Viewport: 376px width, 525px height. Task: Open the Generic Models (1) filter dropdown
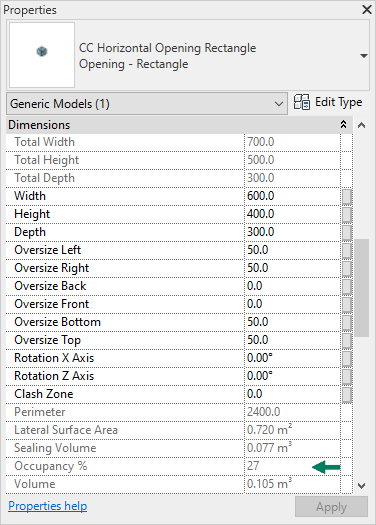[x=147, y=104]
